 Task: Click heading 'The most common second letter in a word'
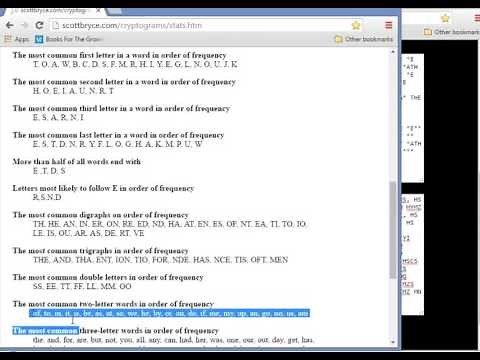(124, 82)
